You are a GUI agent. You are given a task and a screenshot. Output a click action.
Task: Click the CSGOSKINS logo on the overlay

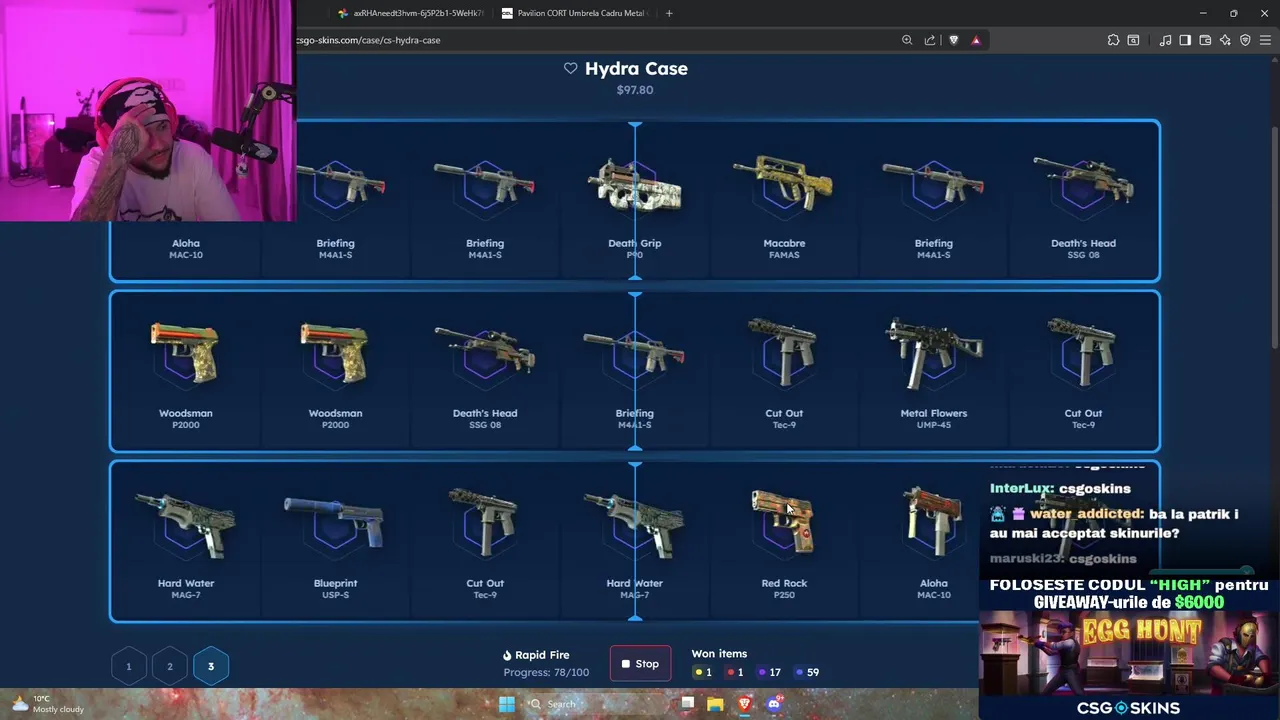pos(1128,708)
